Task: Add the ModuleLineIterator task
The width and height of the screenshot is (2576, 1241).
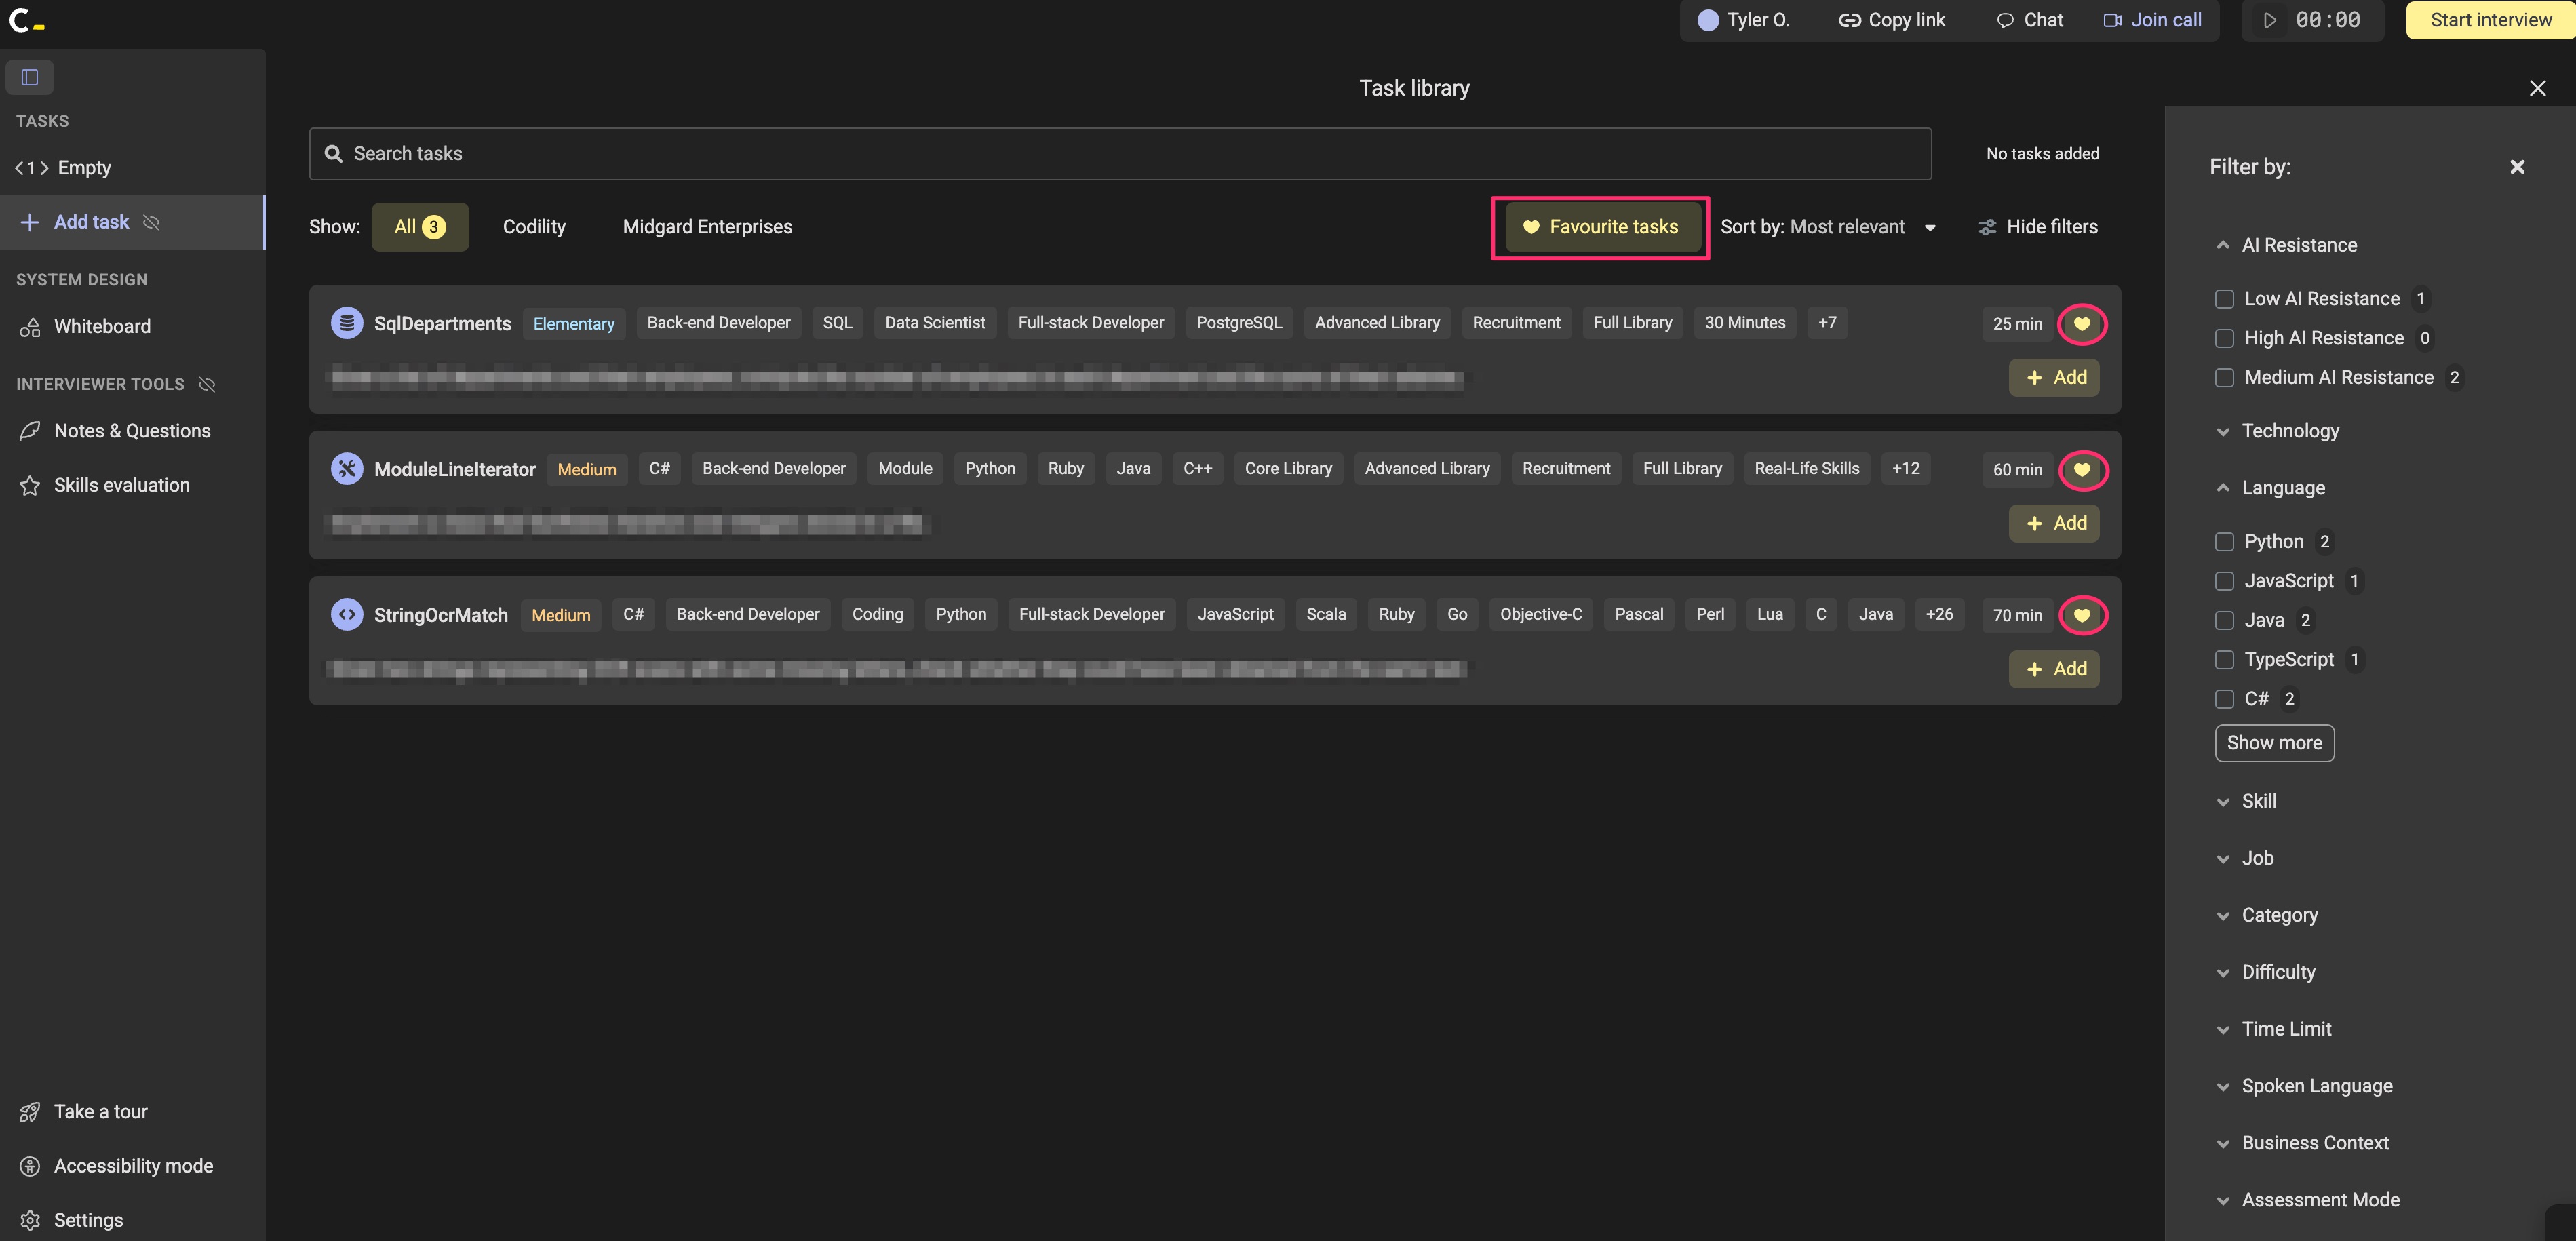Action: (2054, 524)
